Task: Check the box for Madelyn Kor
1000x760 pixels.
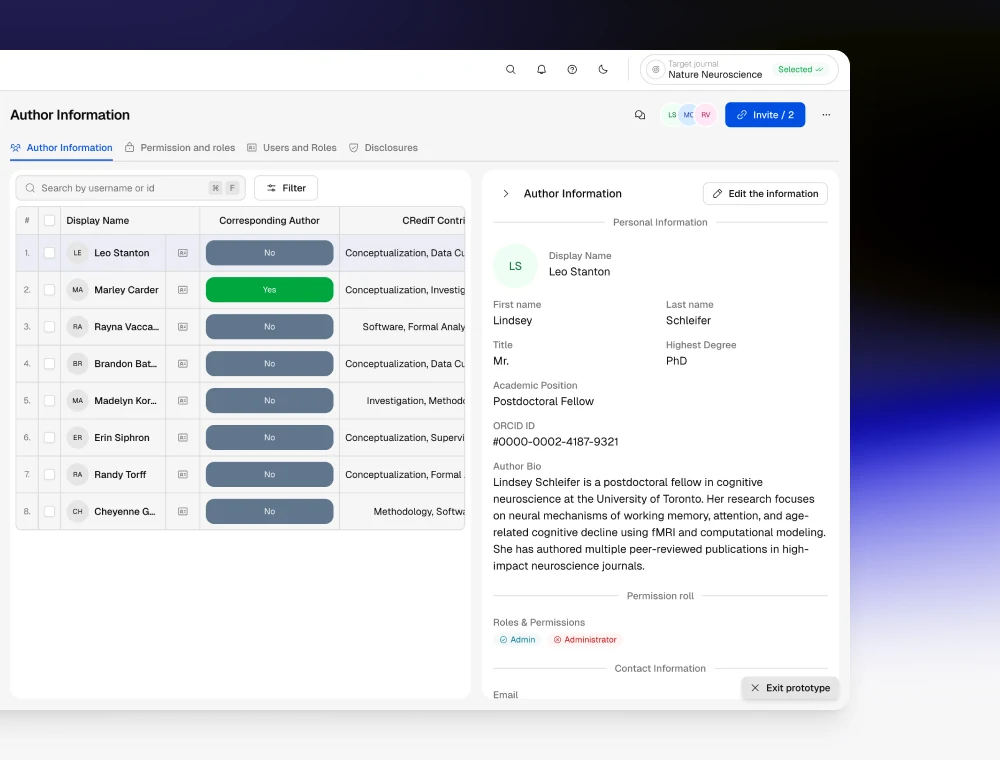Action: (x=49, y=401)
